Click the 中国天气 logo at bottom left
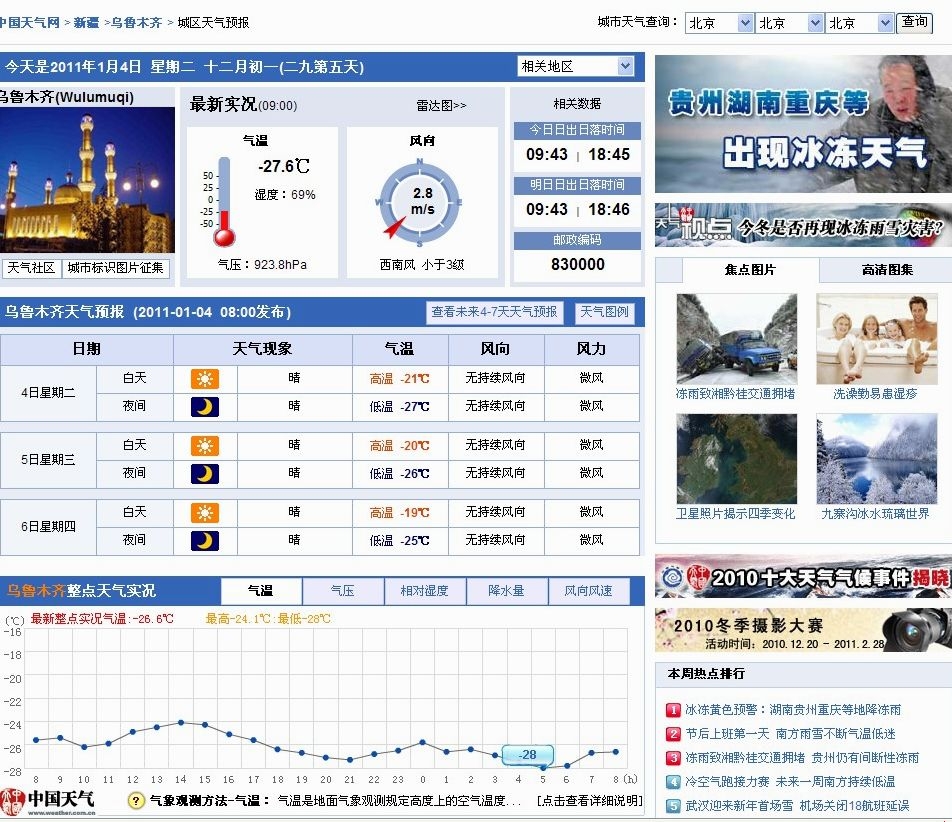 tap(48, 800)
